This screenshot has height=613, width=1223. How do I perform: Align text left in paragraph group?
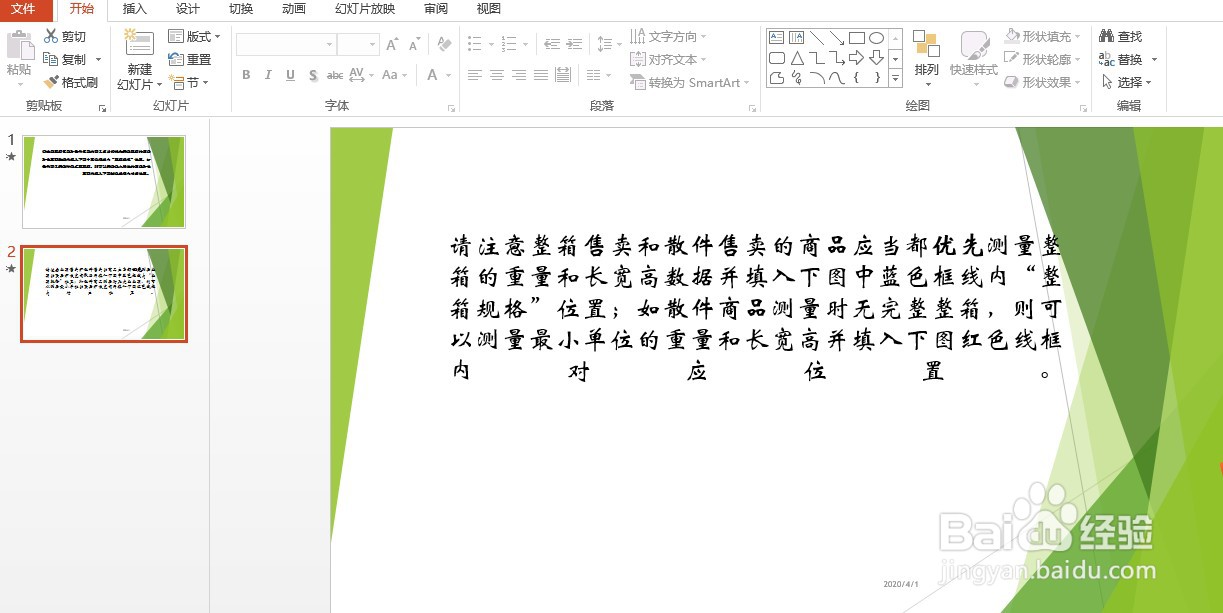(x=475, y=75)
